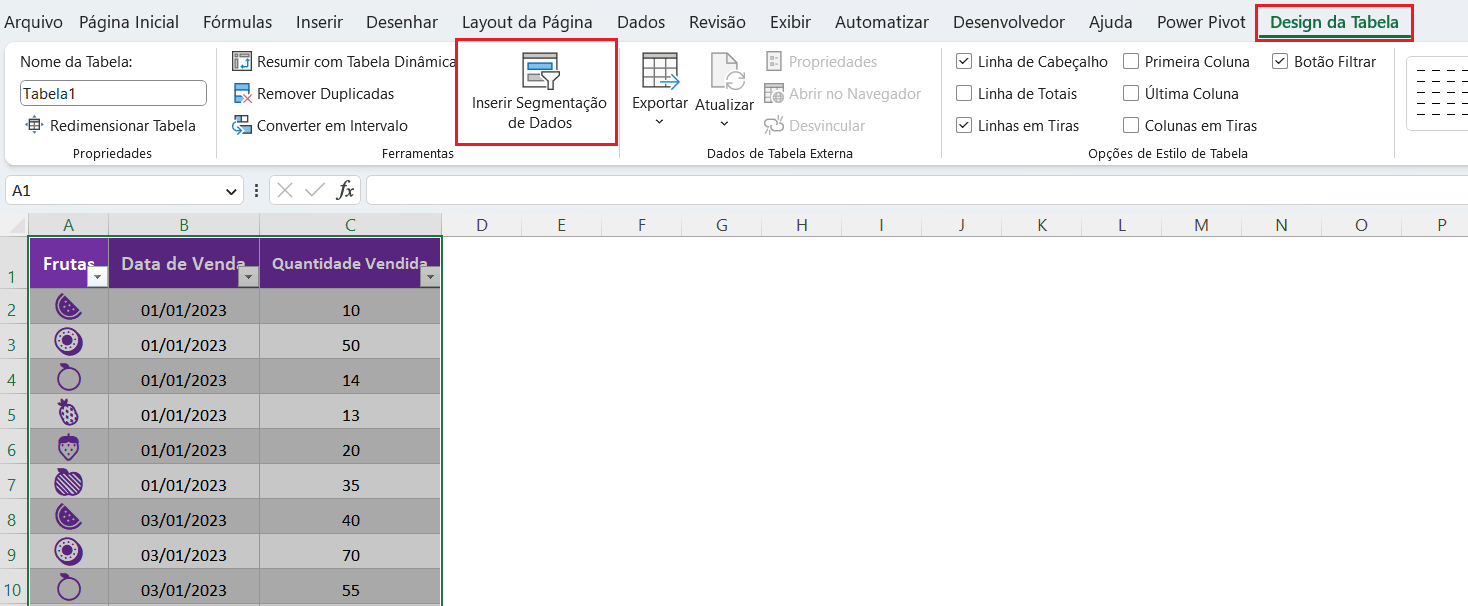Click the Nome da Tabela input field

(x=113, y=94)
